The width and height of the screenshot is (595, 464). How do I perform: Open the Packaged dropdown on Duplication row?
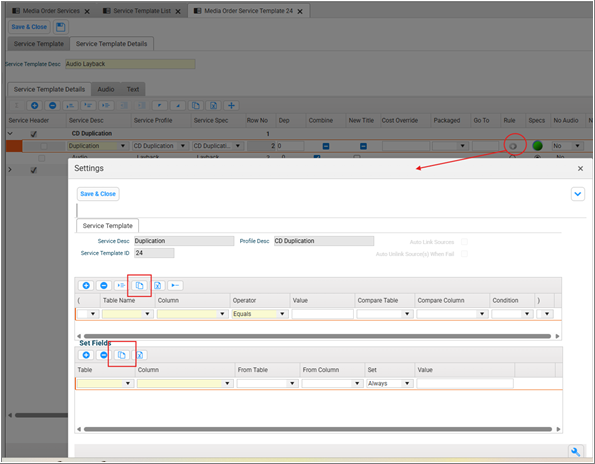462,146
